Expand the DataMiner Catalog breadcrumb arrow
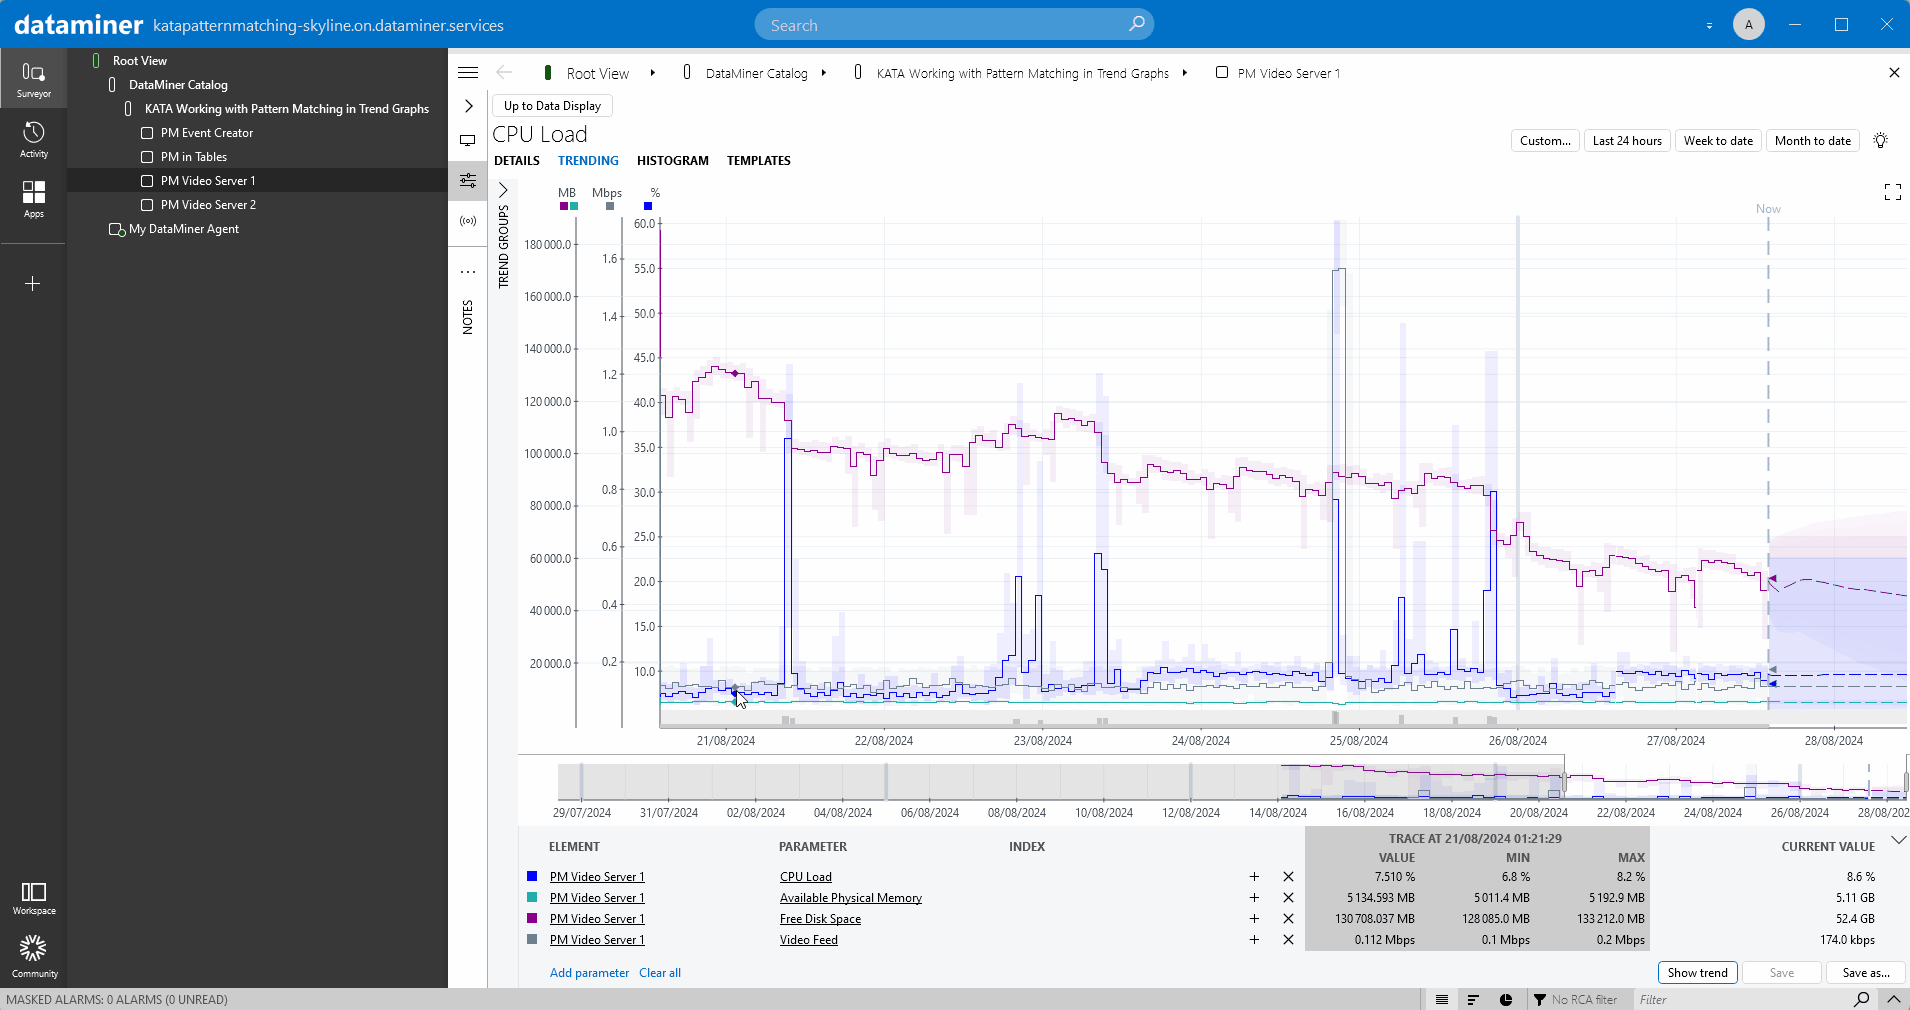This screenshot has height=1010, width=1910. (x=822, y=72)
